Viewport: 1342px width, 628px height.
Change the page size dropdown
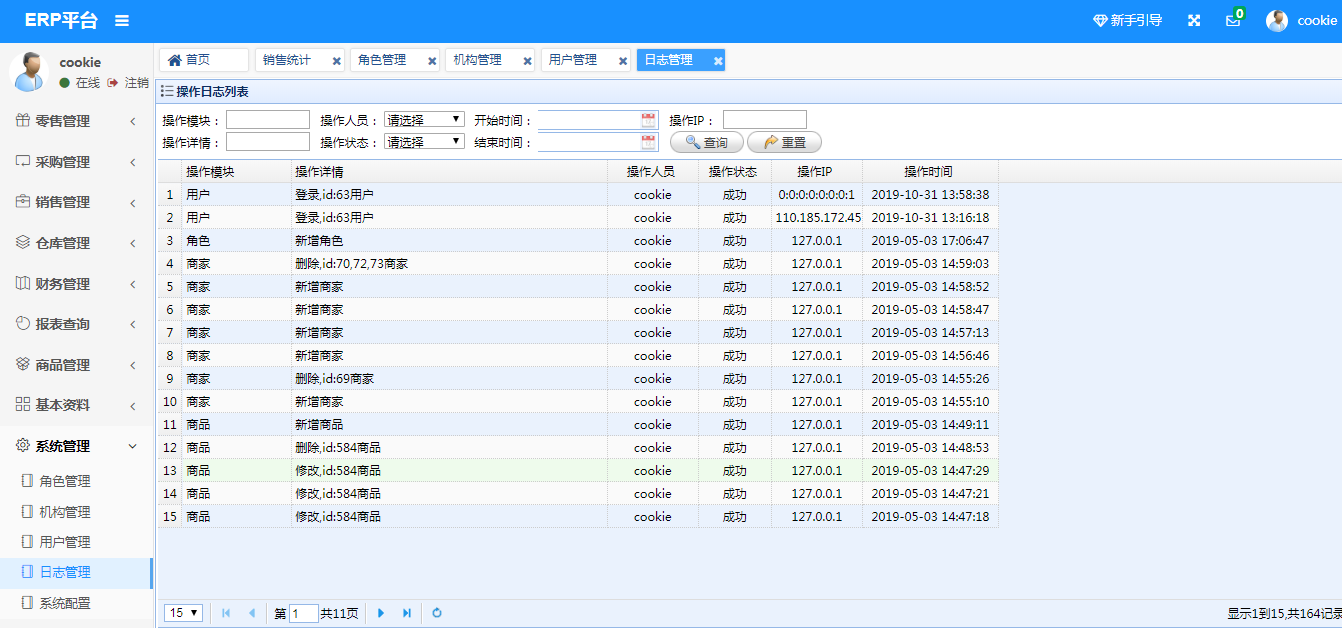pyautogui.click(x=183, y=613)
